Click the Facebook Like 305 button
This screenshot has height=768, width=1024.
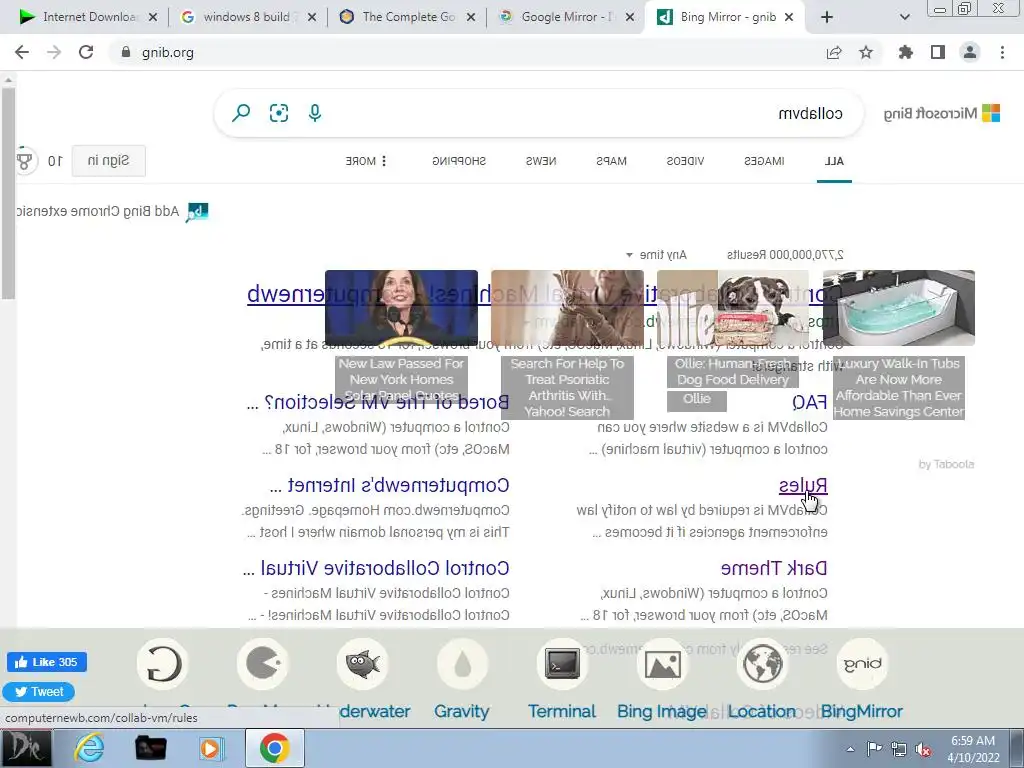tap(46, 662)
